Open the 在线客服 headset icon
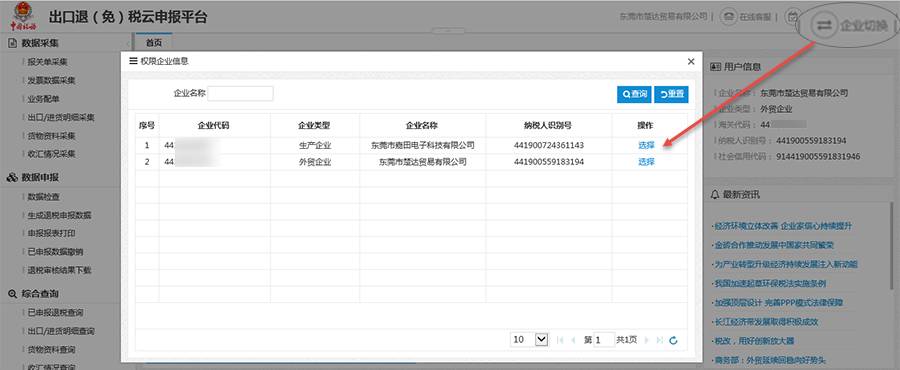The width and height of the screenshot is (900, 370). tap(728, 16)
